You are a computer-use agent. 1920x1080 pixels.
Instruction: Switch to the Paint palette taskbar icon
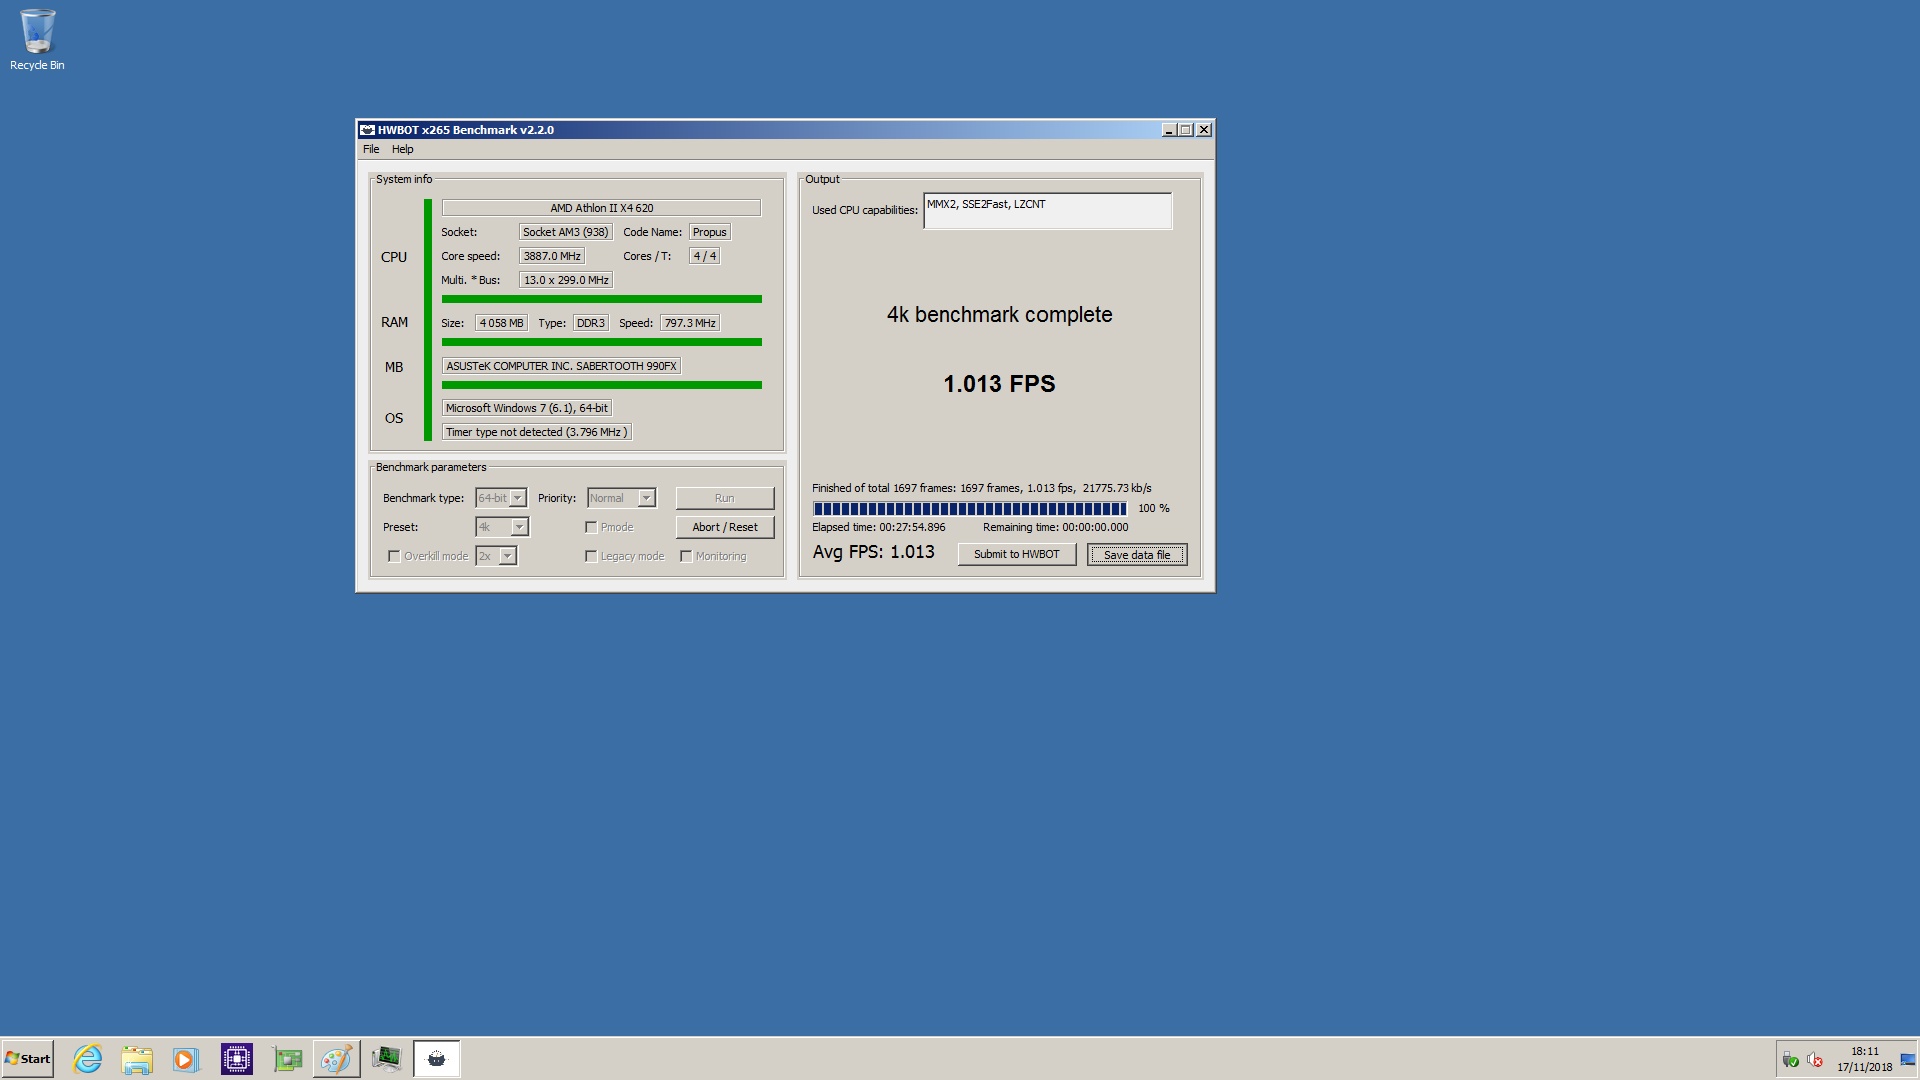337,1059
